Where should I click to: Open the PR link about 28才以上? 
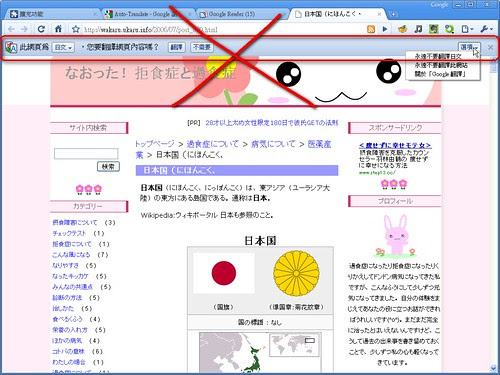271,123
